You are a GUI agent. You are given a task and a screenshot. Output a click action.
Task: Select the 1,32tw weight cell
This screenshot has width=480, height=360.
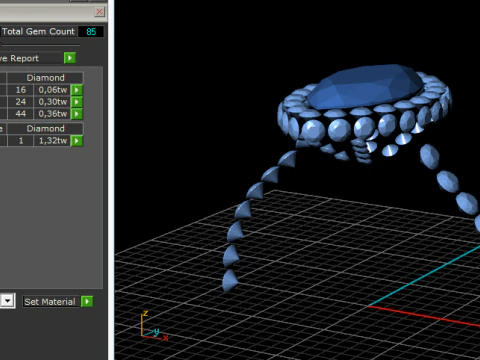click(52, 141)
